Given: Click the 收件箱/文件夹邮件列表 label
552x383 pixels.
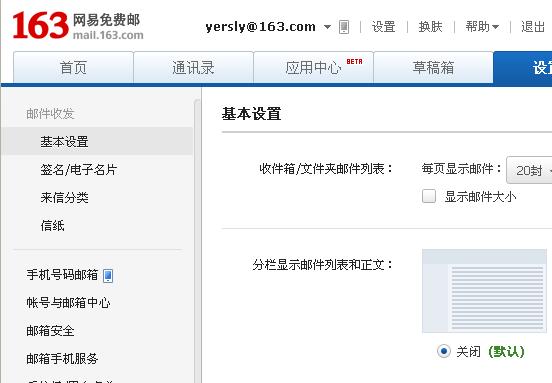Looking at the screenshot, I should click(x=326, y=169).
